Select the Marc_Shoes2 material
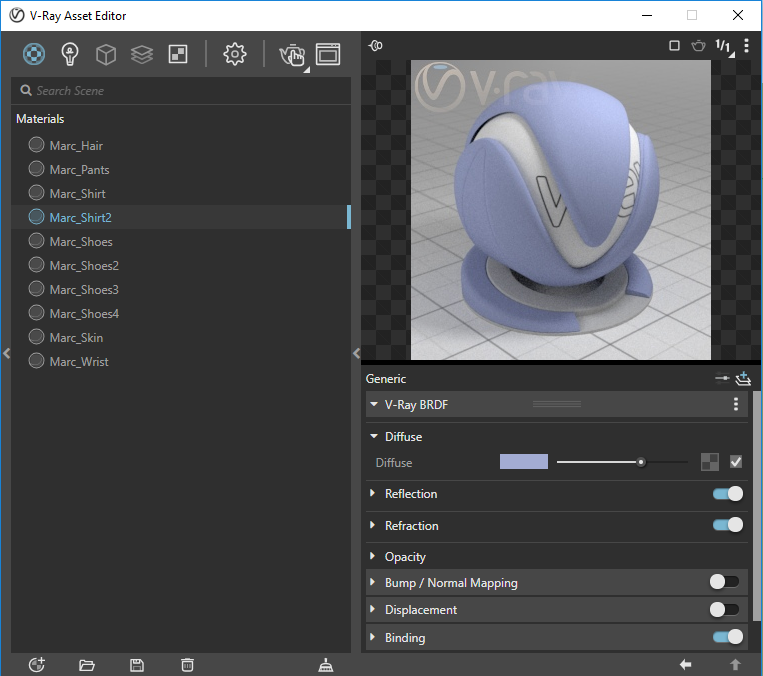This screenshot has height=676, width=763. [181, 265]
